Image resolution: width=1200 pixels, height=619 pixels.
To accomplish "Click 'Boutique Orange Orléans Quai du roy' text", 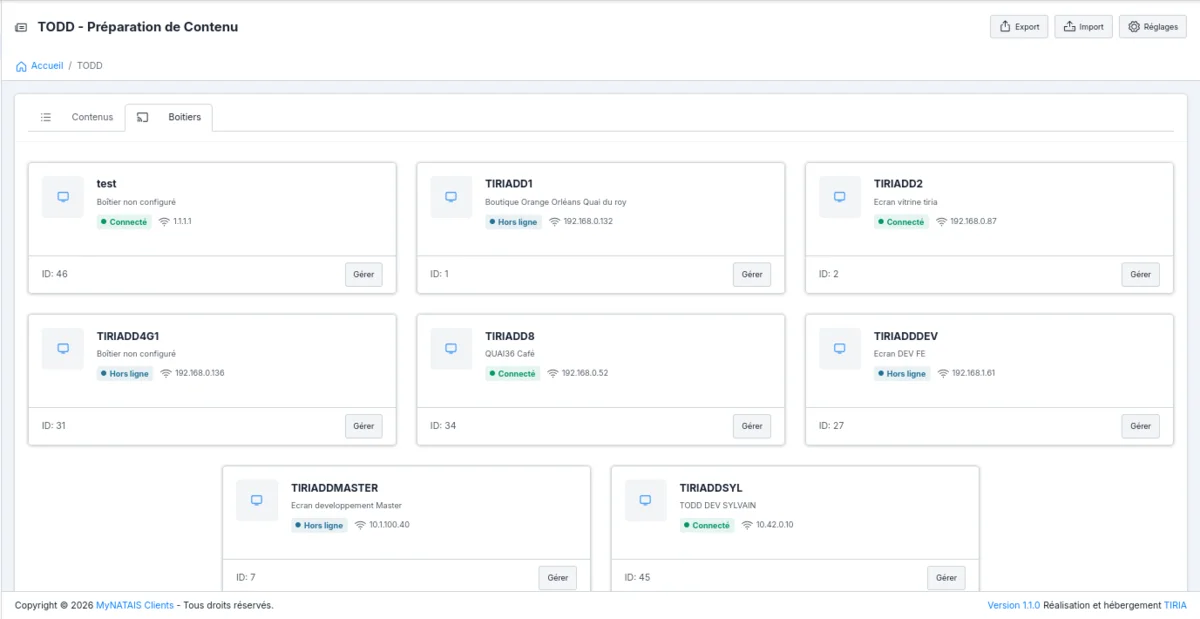I will point(556,202).
